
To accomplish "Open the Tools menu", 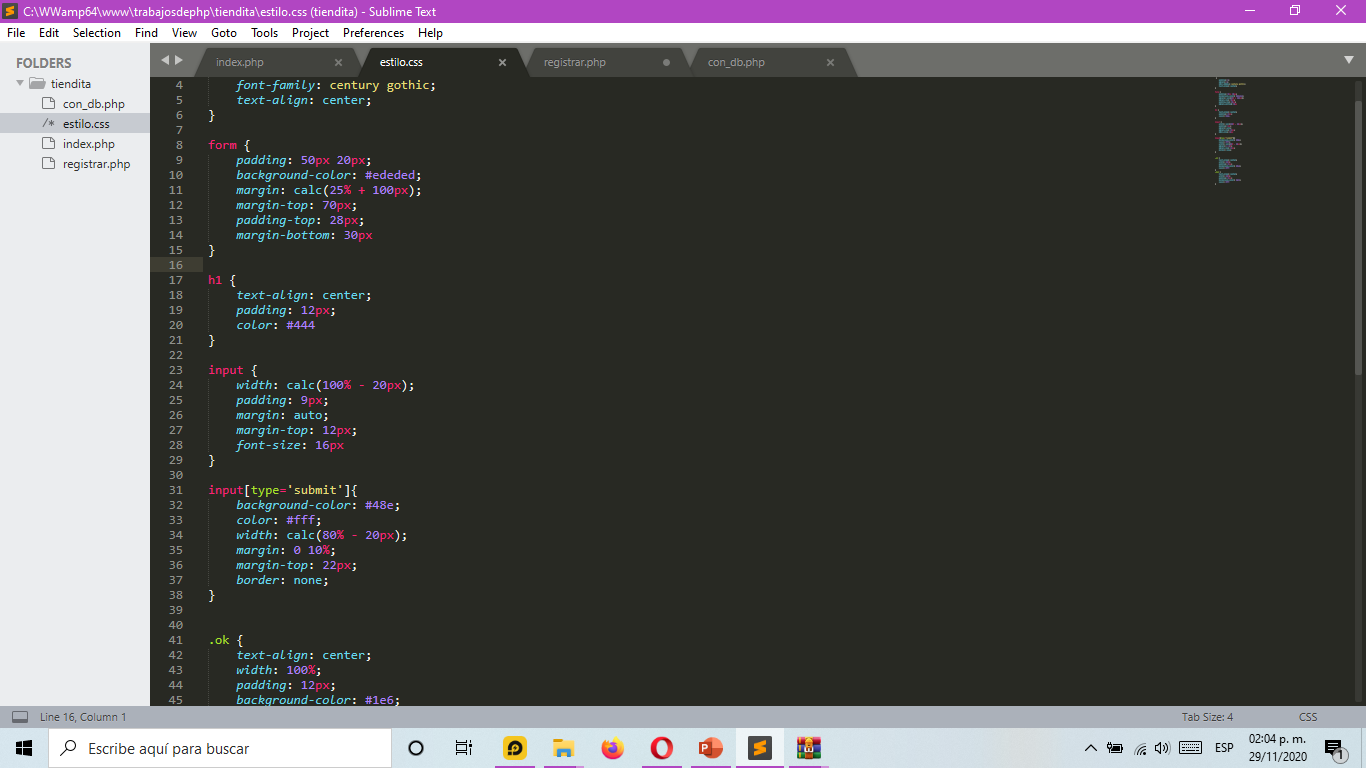I will [x=264, y=32].
